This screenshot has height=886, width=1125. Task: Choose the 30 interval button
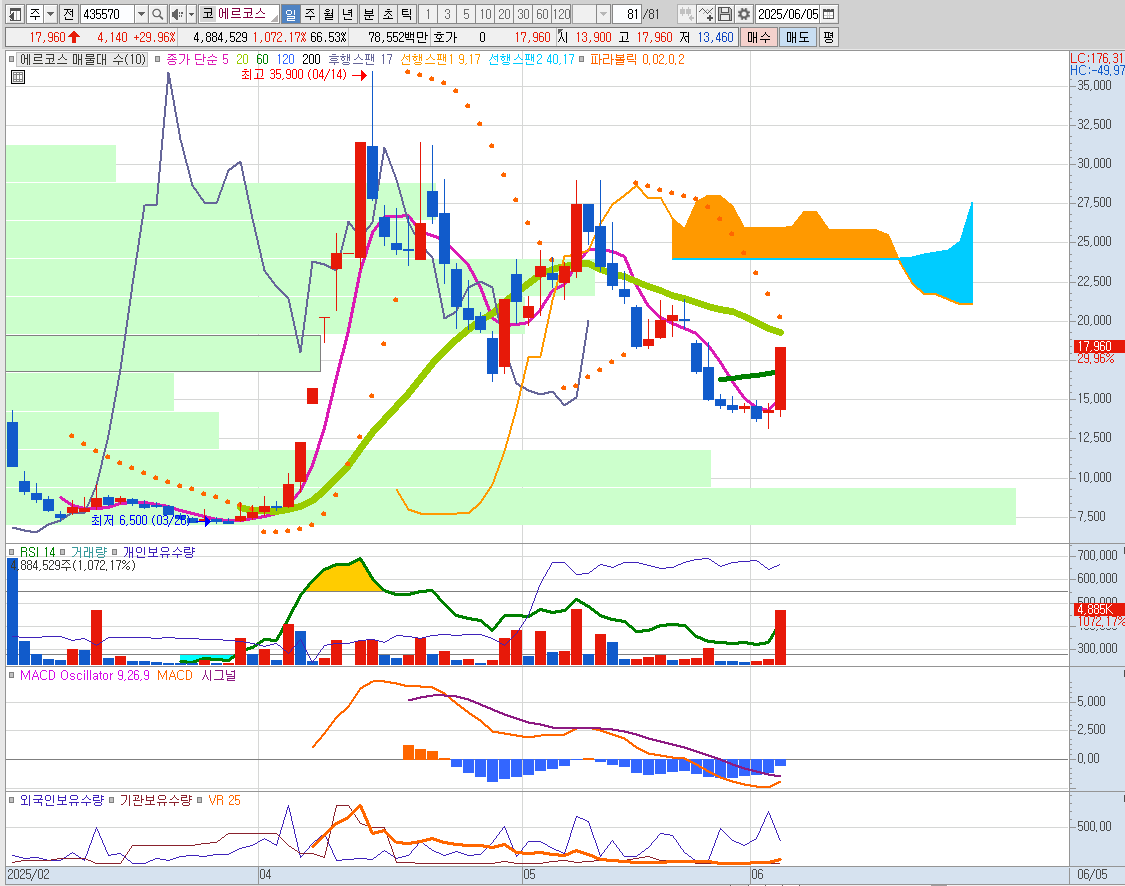pyautogui.click(x=524, y=14)
